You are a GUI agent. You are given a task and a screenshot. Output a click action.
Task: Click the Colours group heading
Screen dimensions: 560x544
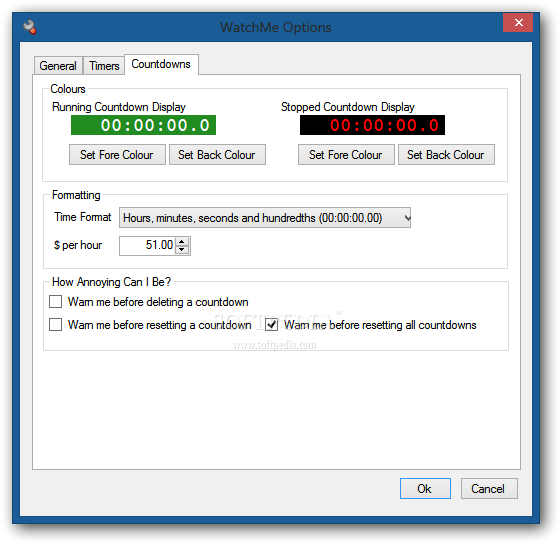point(68,89)
